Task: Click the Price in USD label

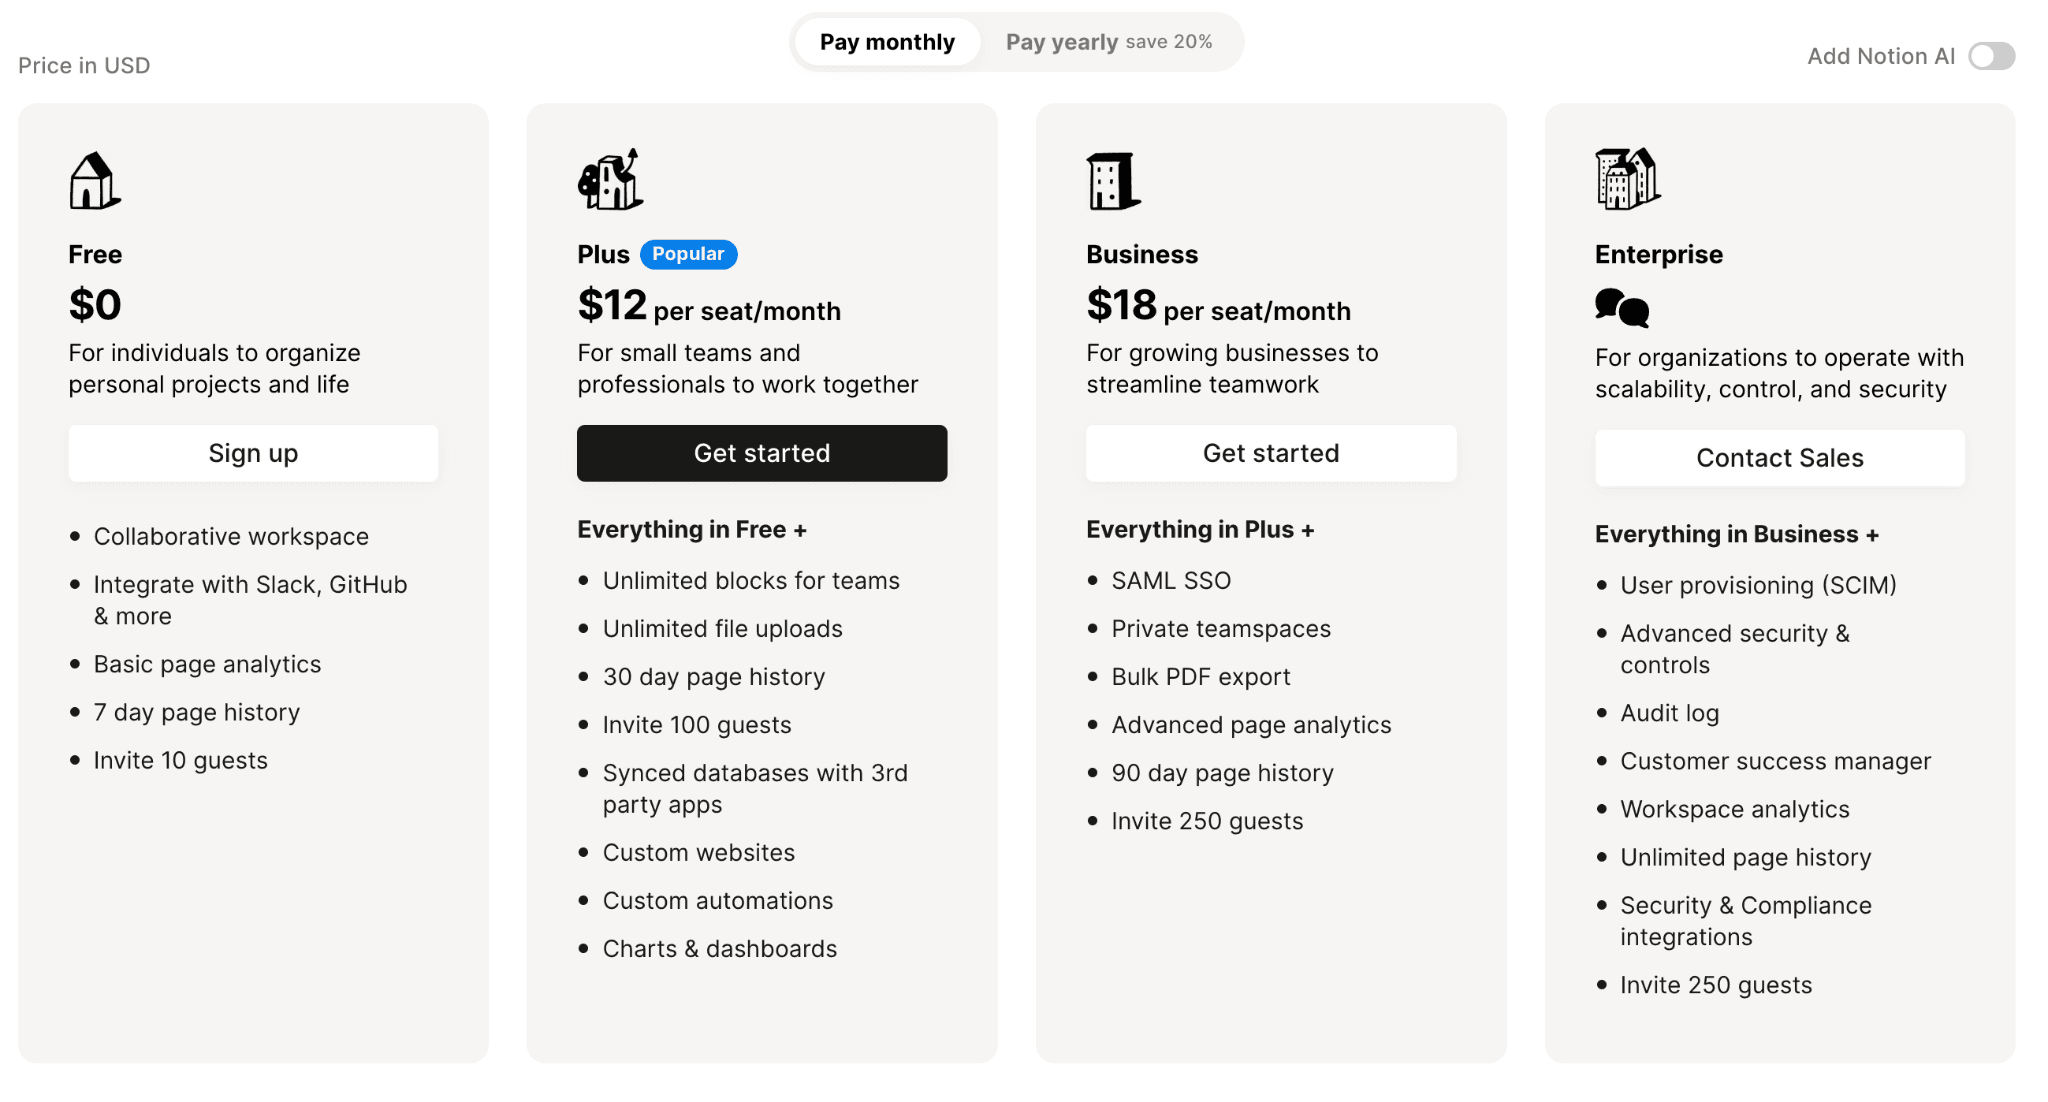Action: 84,65
